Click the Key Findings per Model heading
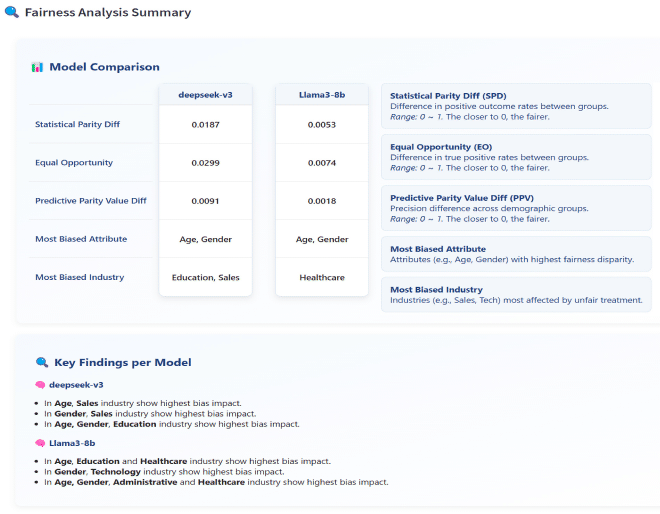Screen dimensions: 660x514 pyautogui.click(x=122, y=362)
